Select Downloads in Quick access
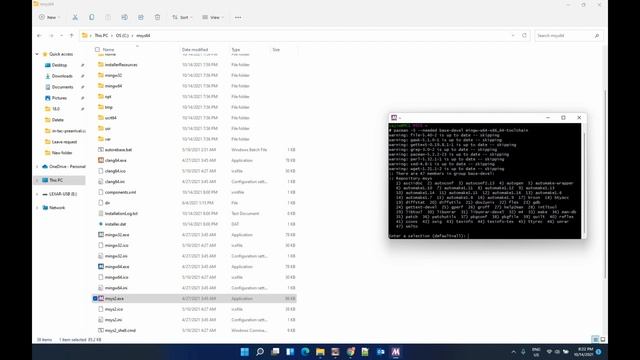Viewport: 640px width, 360px height. pos(62,76)
